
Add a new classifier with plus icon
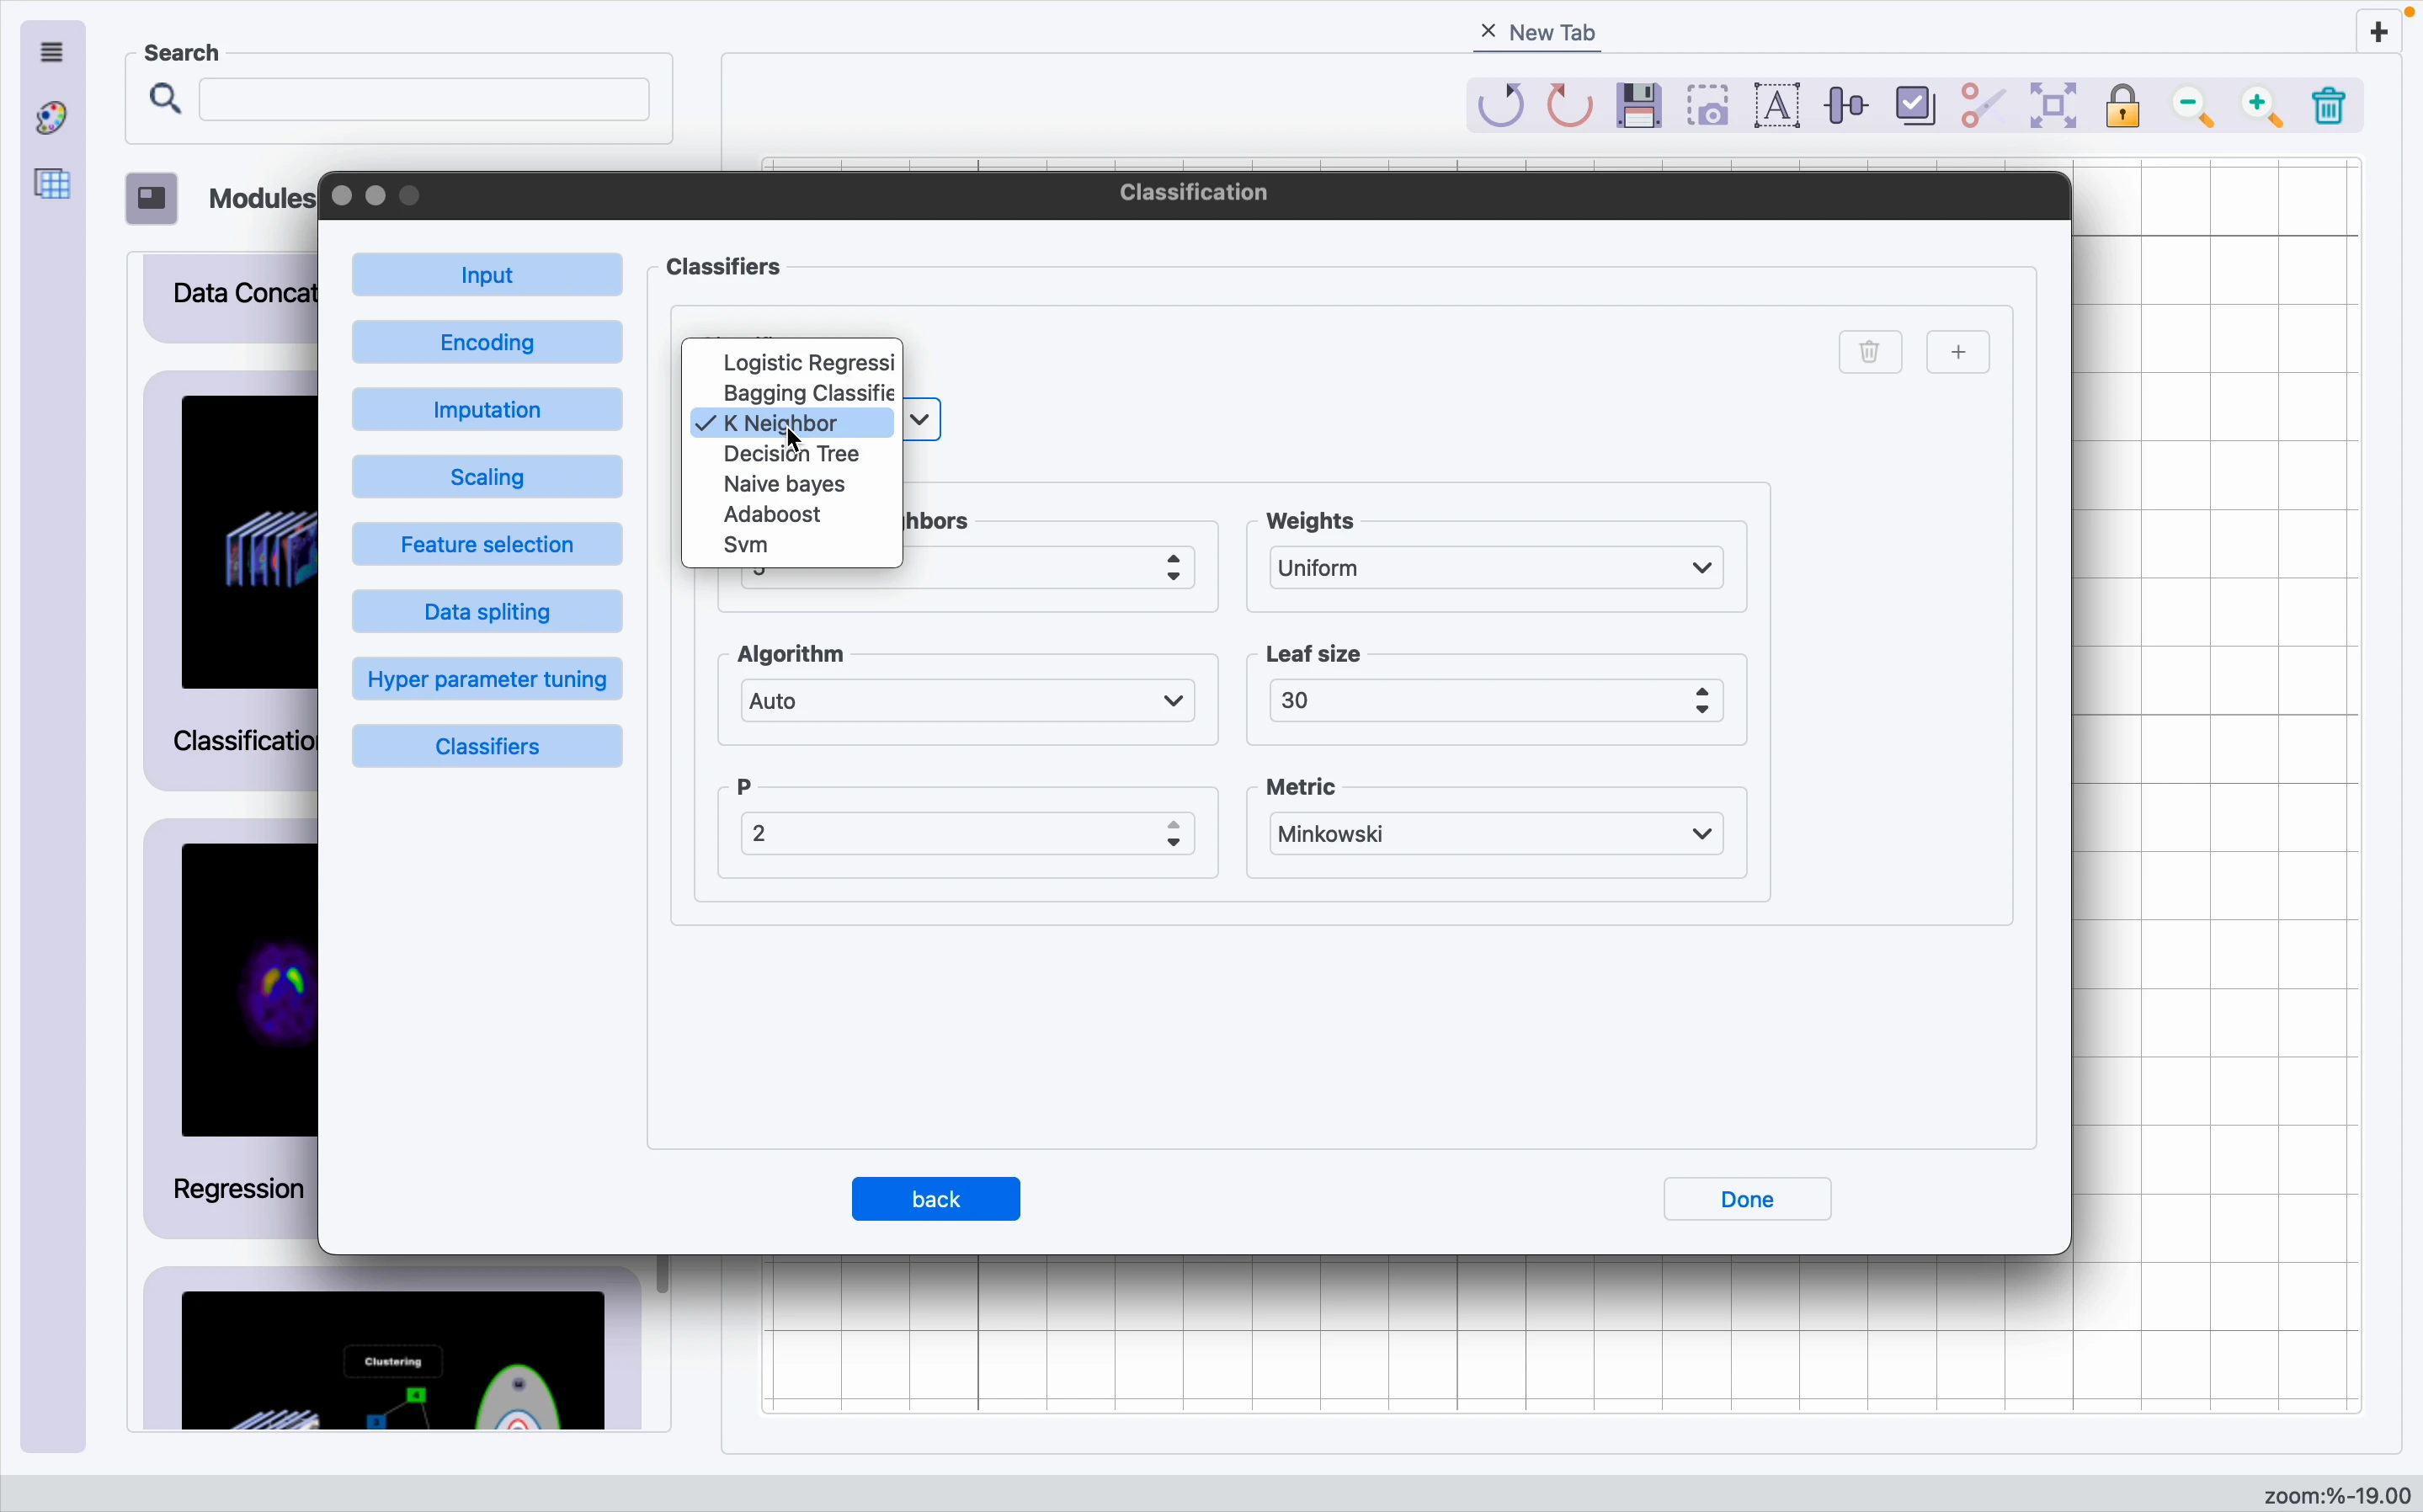(1961, 352)
